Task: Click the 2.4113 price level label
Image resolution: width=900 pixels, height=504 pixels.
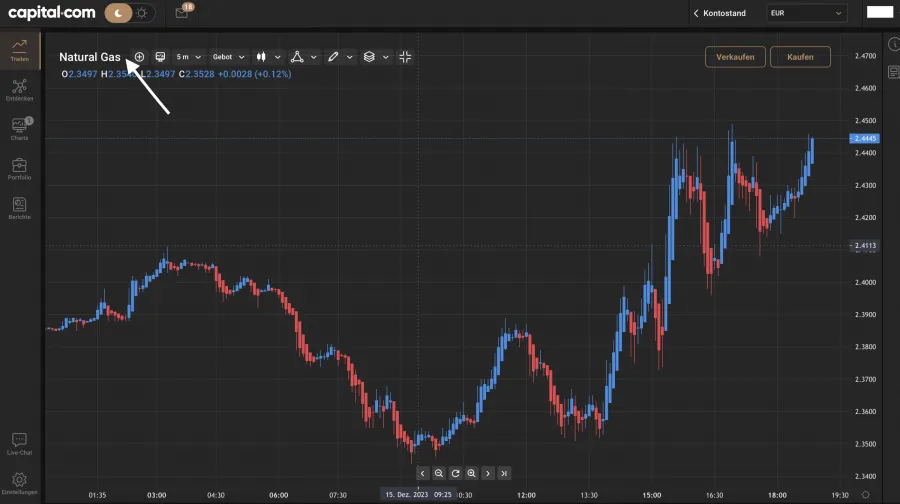Action: [x=864, y=246]
